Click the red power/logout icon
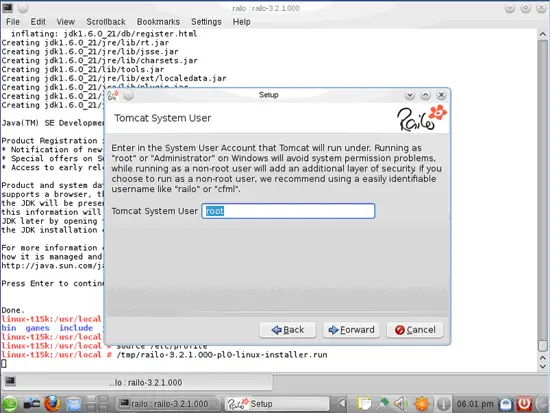The width and height of the screenshot is (550, 413). click(x=524, y=404)
